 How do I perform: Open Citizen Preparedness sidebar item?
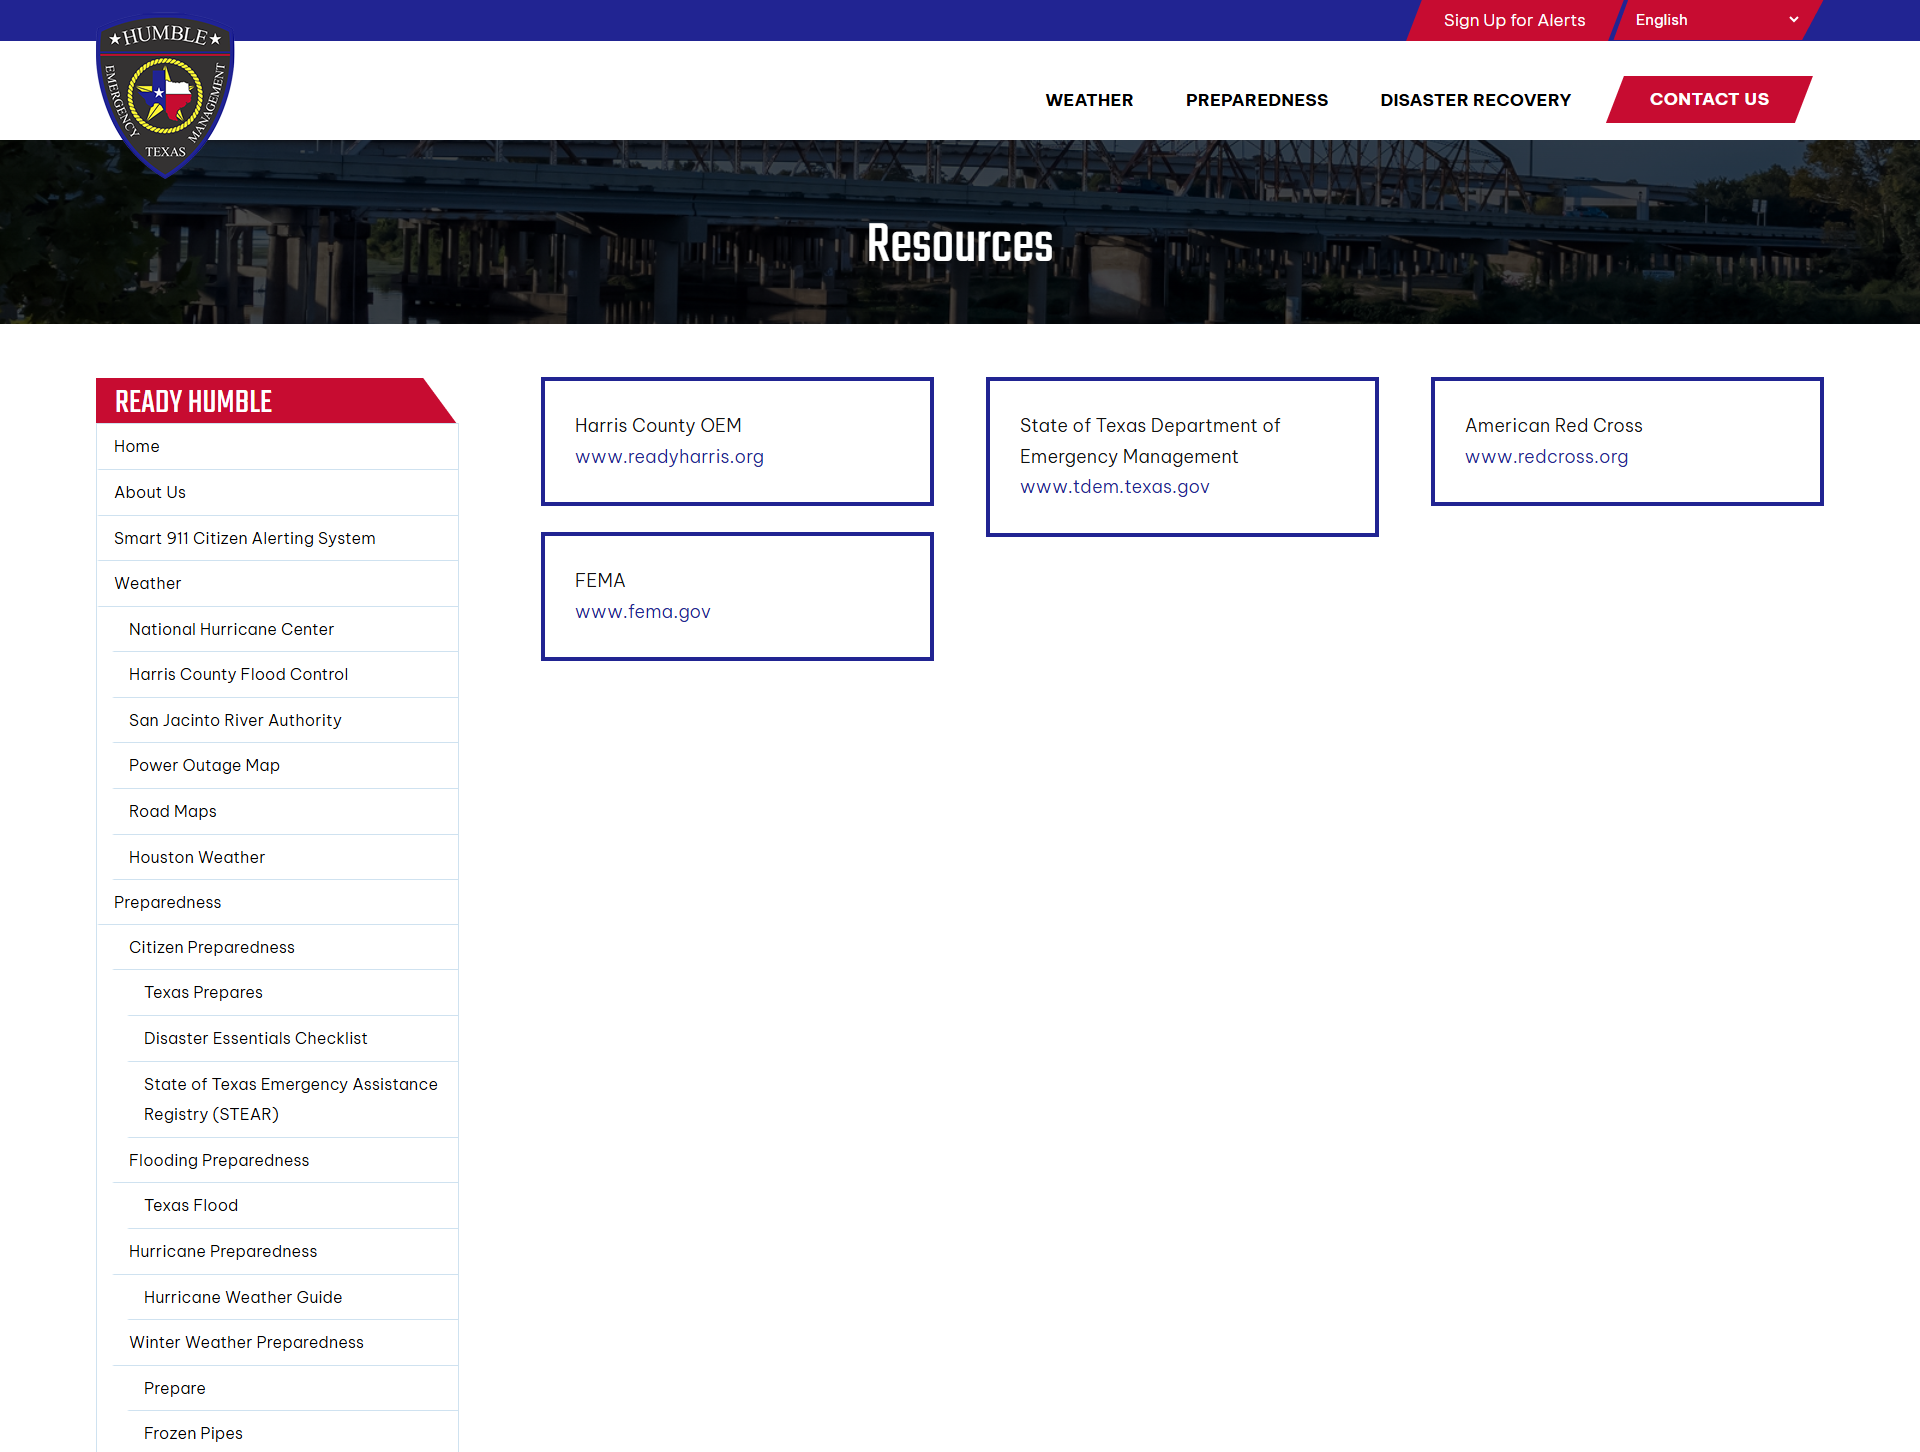tap(285, 947)
